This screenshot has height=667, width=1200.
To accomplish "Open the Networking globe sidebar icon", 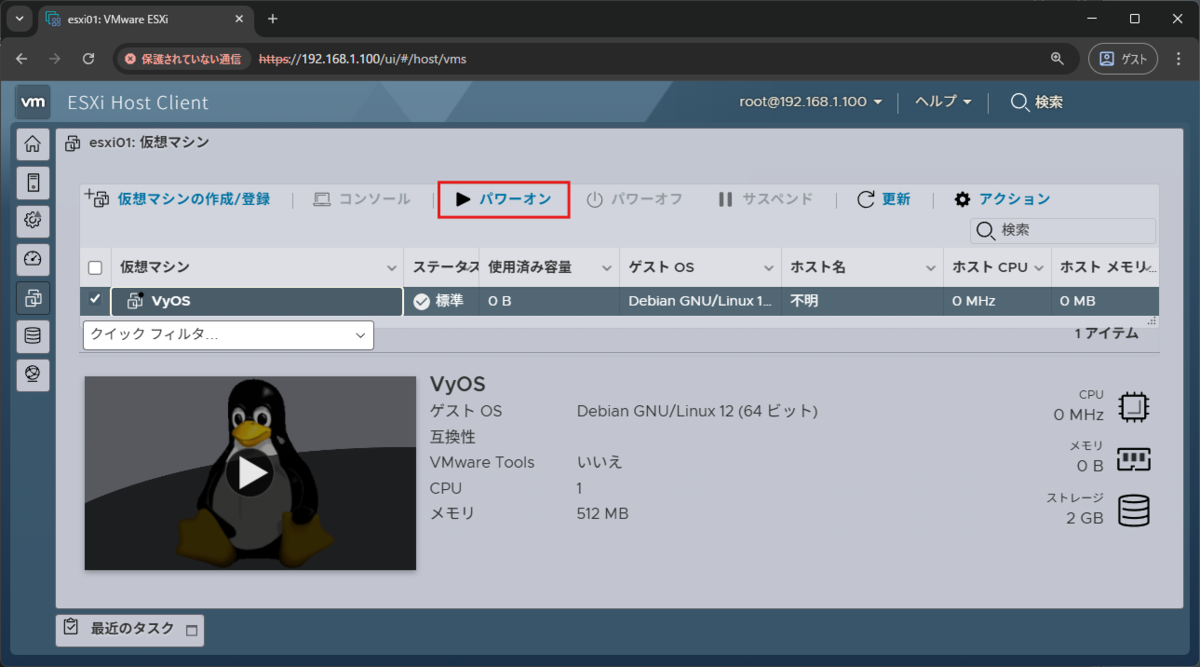I will tap(33, 373).
